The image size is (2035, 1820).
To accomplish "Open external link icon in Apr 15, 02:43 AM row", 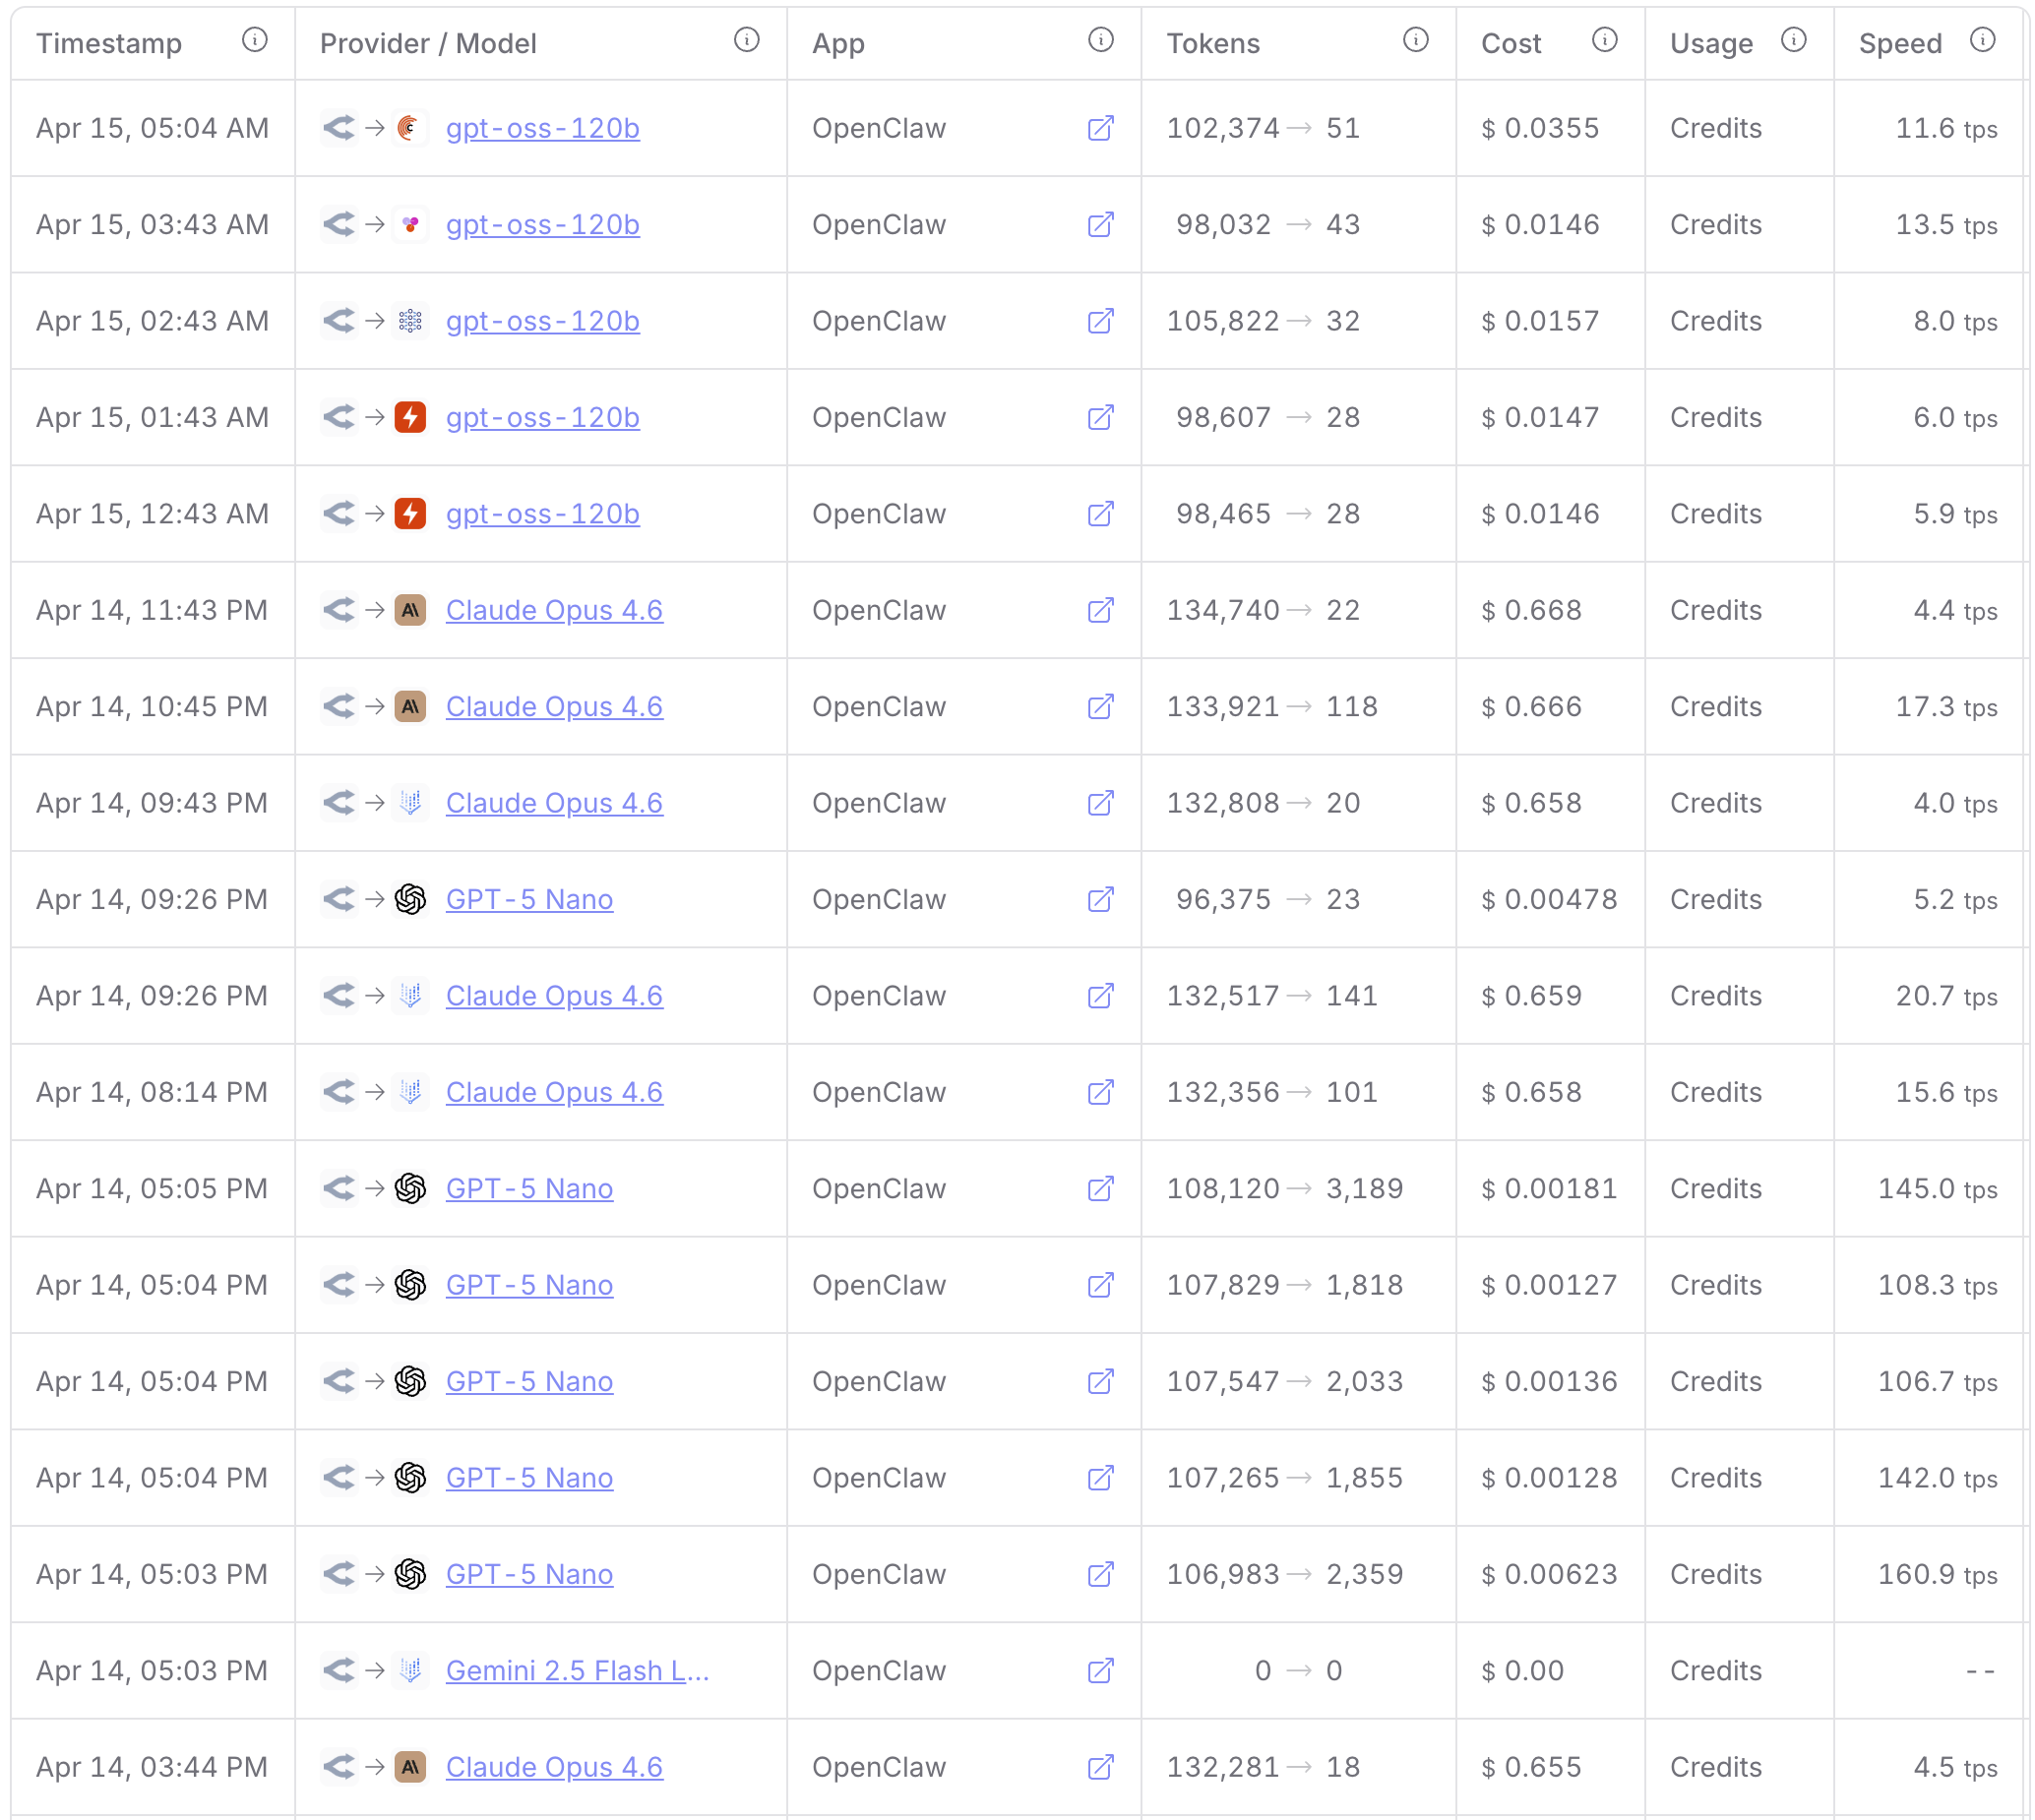I will [1101, 321].
